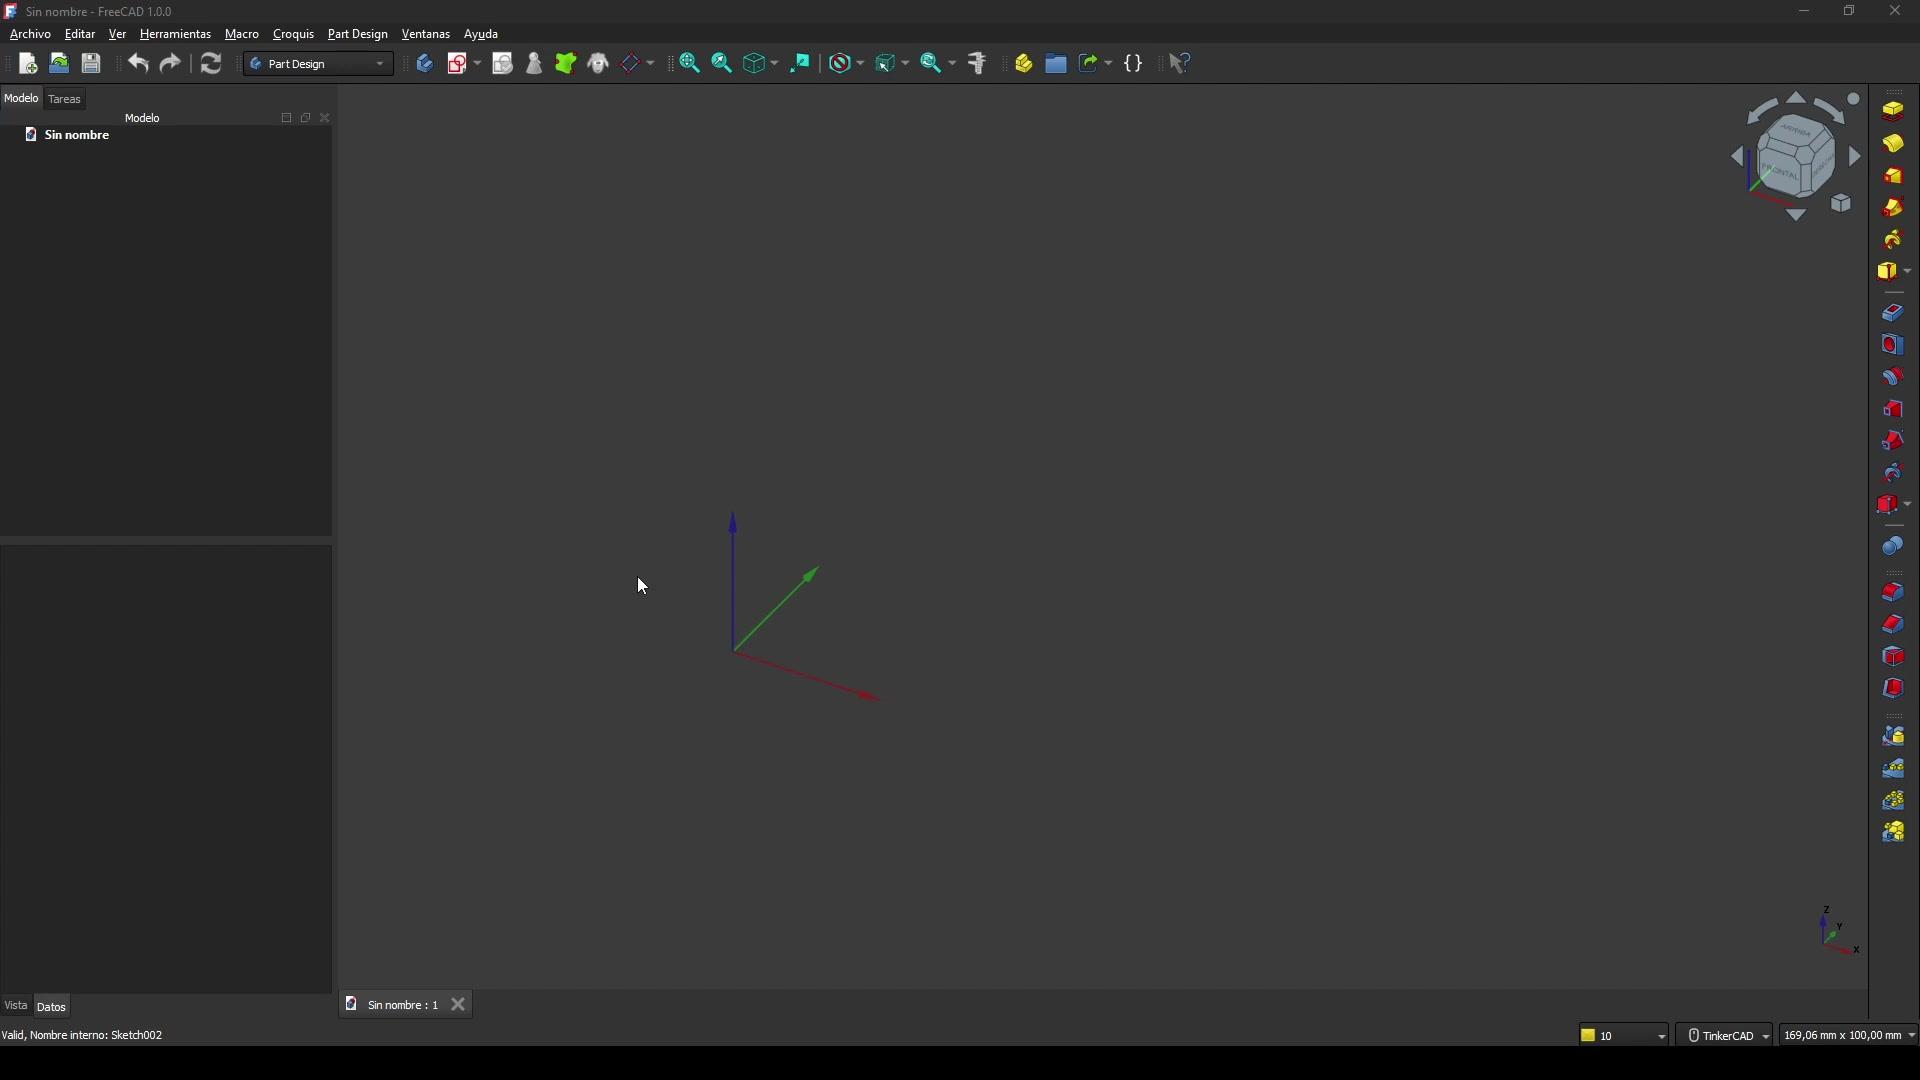The width and height of the screenshot is (1920, 1080).
Task: Select the Sin nombre document item
Action: [77, 135]
